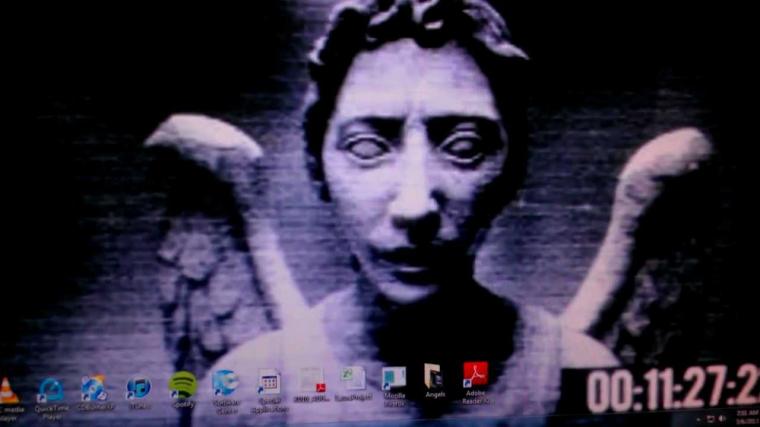The image size is (760, 427).
Task: Open the Spotify desktop icon
Action: pyautogui.click(x=183, y=385)
